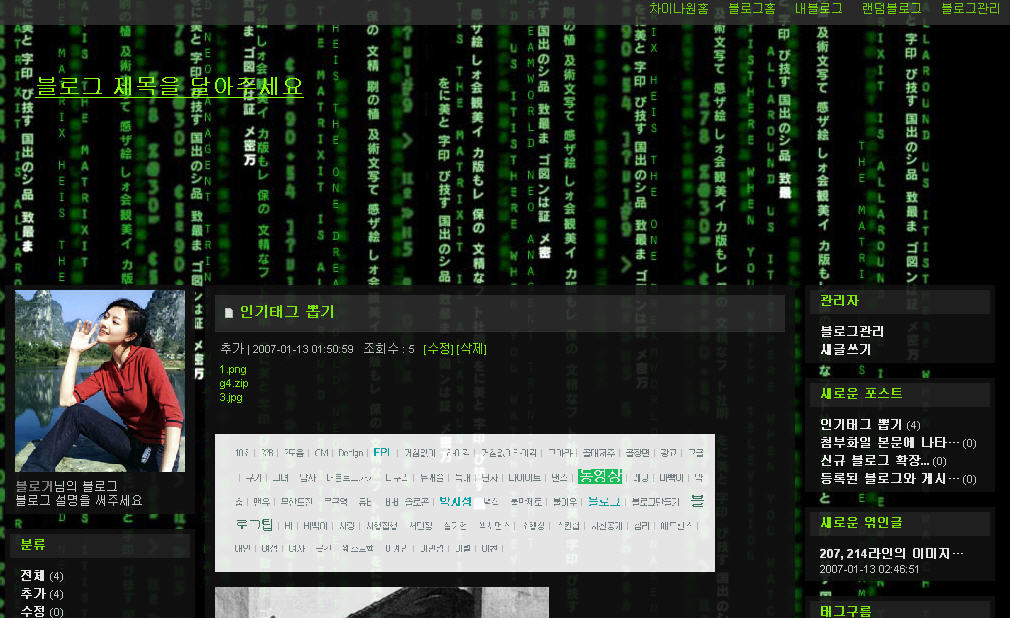Open 블로그홈 in the top navigation
1010x618 pixels.
coord(752,8)
